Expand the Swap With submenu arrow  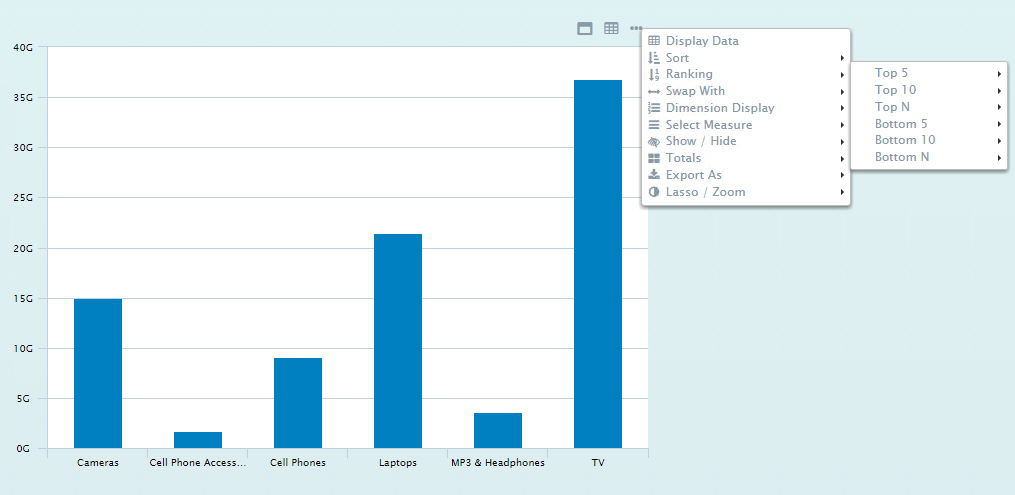pyautogui.click(x=843, y=91)
